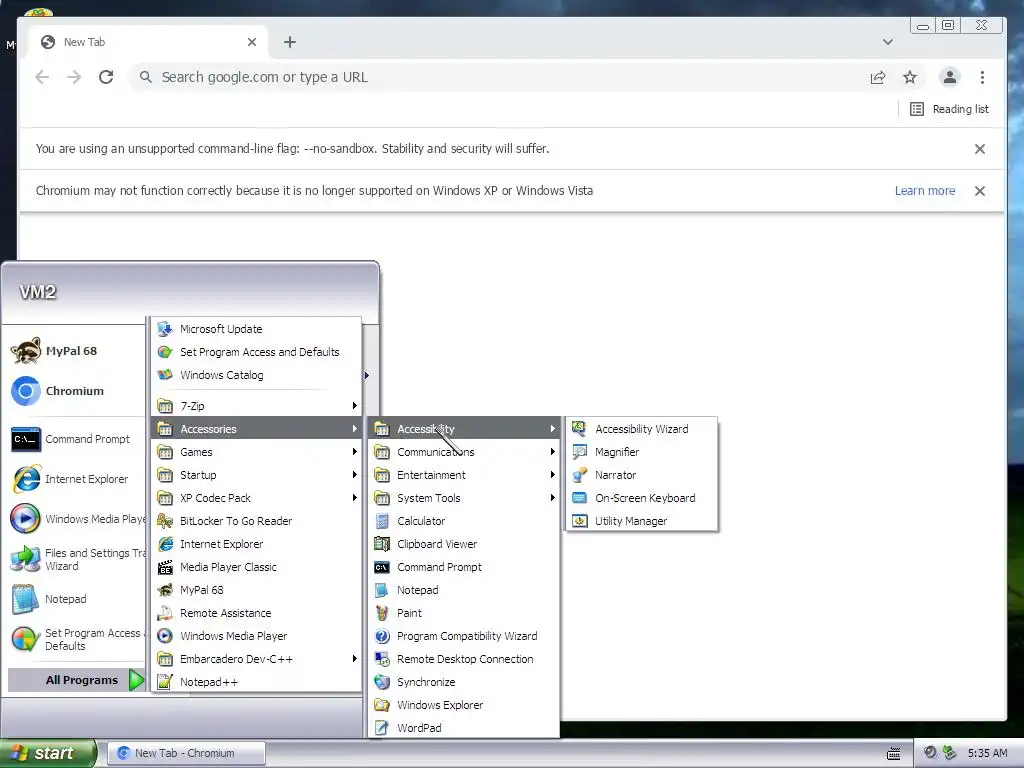The height and width of the screenshot is (768, 1024).
Task: Click the Windows Start button
Action: 48,753
